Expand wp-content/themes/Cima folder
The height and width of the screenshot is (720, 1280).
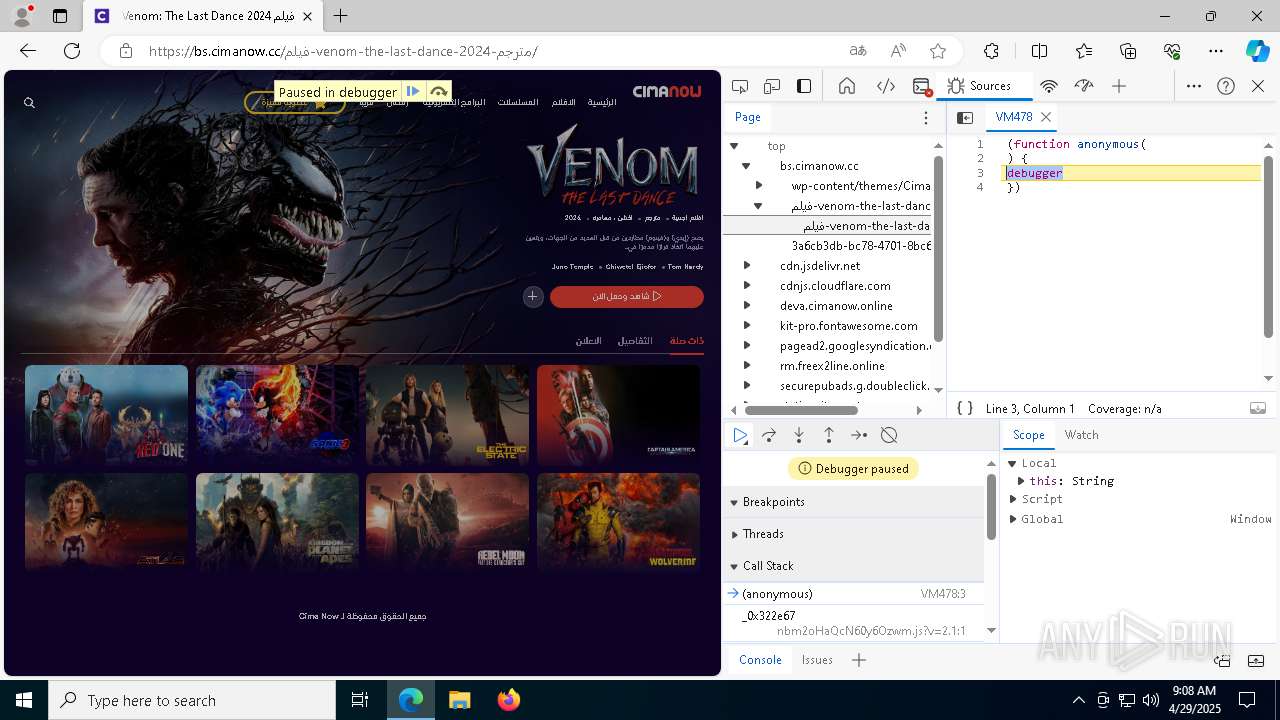(x=759, y=186)
